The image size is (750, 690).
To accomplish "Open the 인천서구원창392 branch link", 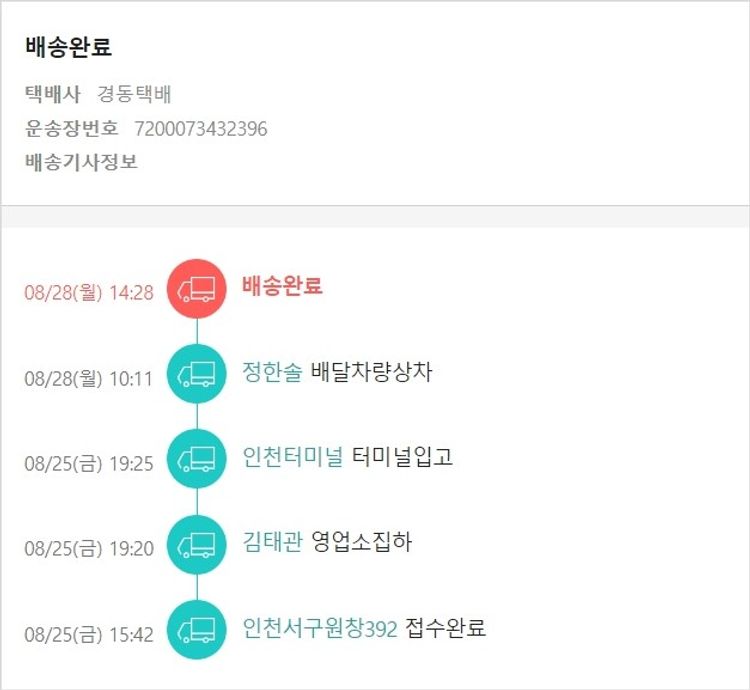I will [319, 629].
